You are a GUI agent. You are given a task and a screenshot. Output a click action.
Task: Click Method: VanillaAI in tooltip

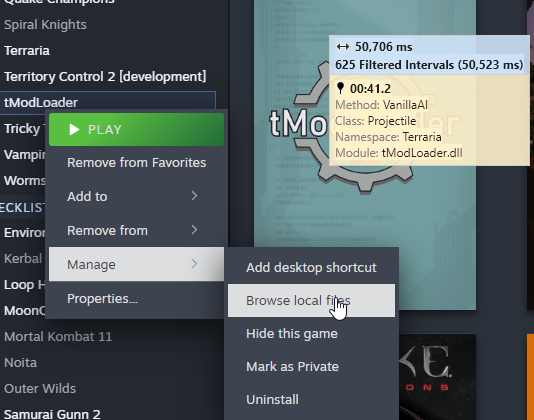tap(381, 105)
